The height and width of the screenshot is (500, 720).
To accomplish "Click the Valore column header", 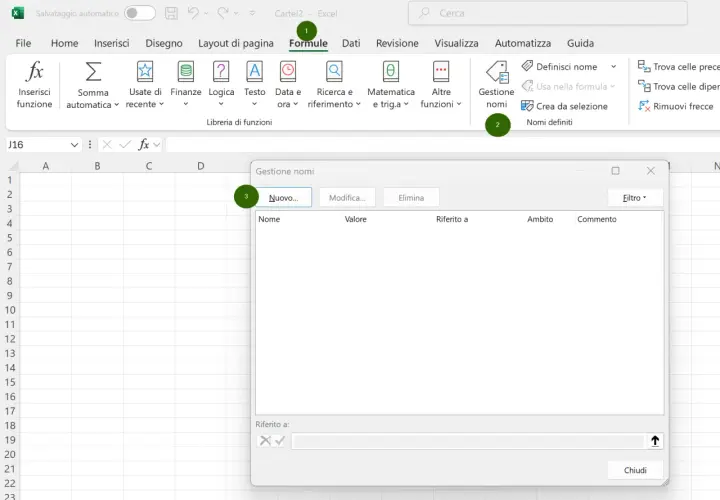I will click(x=355, y=219).
